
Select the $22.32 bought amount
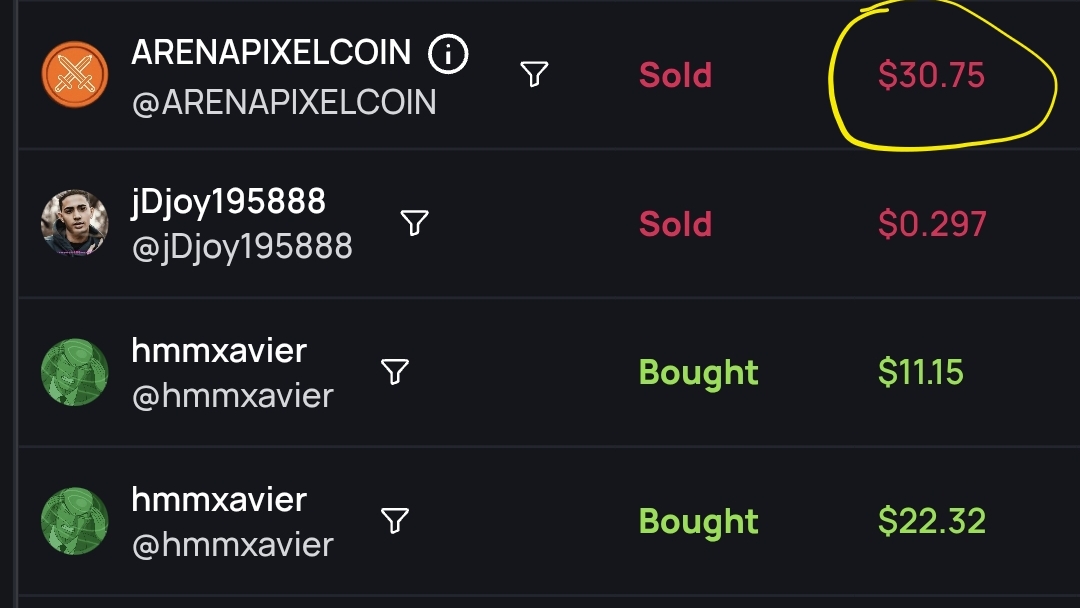(932, 522)
